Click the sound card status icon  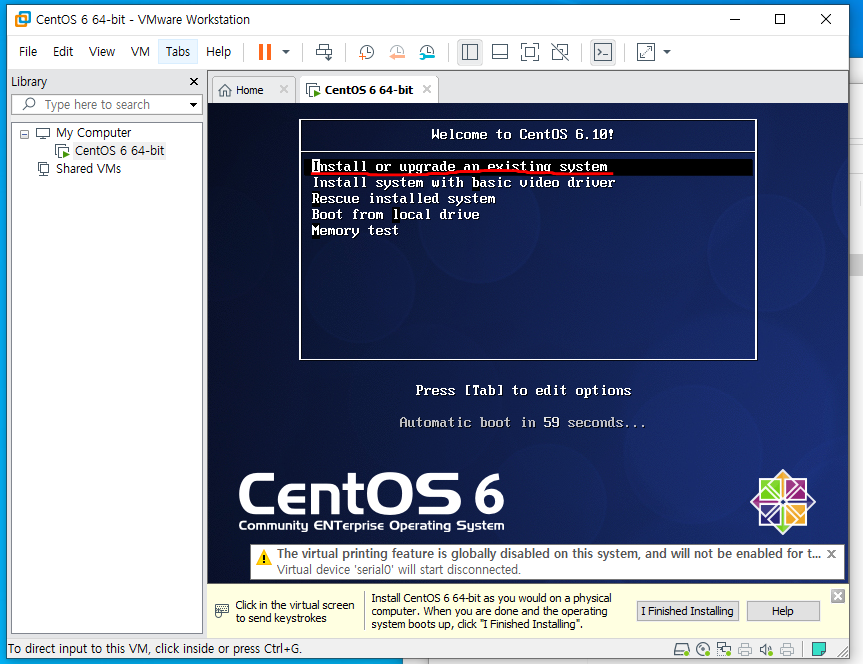[x=766, y=650]
